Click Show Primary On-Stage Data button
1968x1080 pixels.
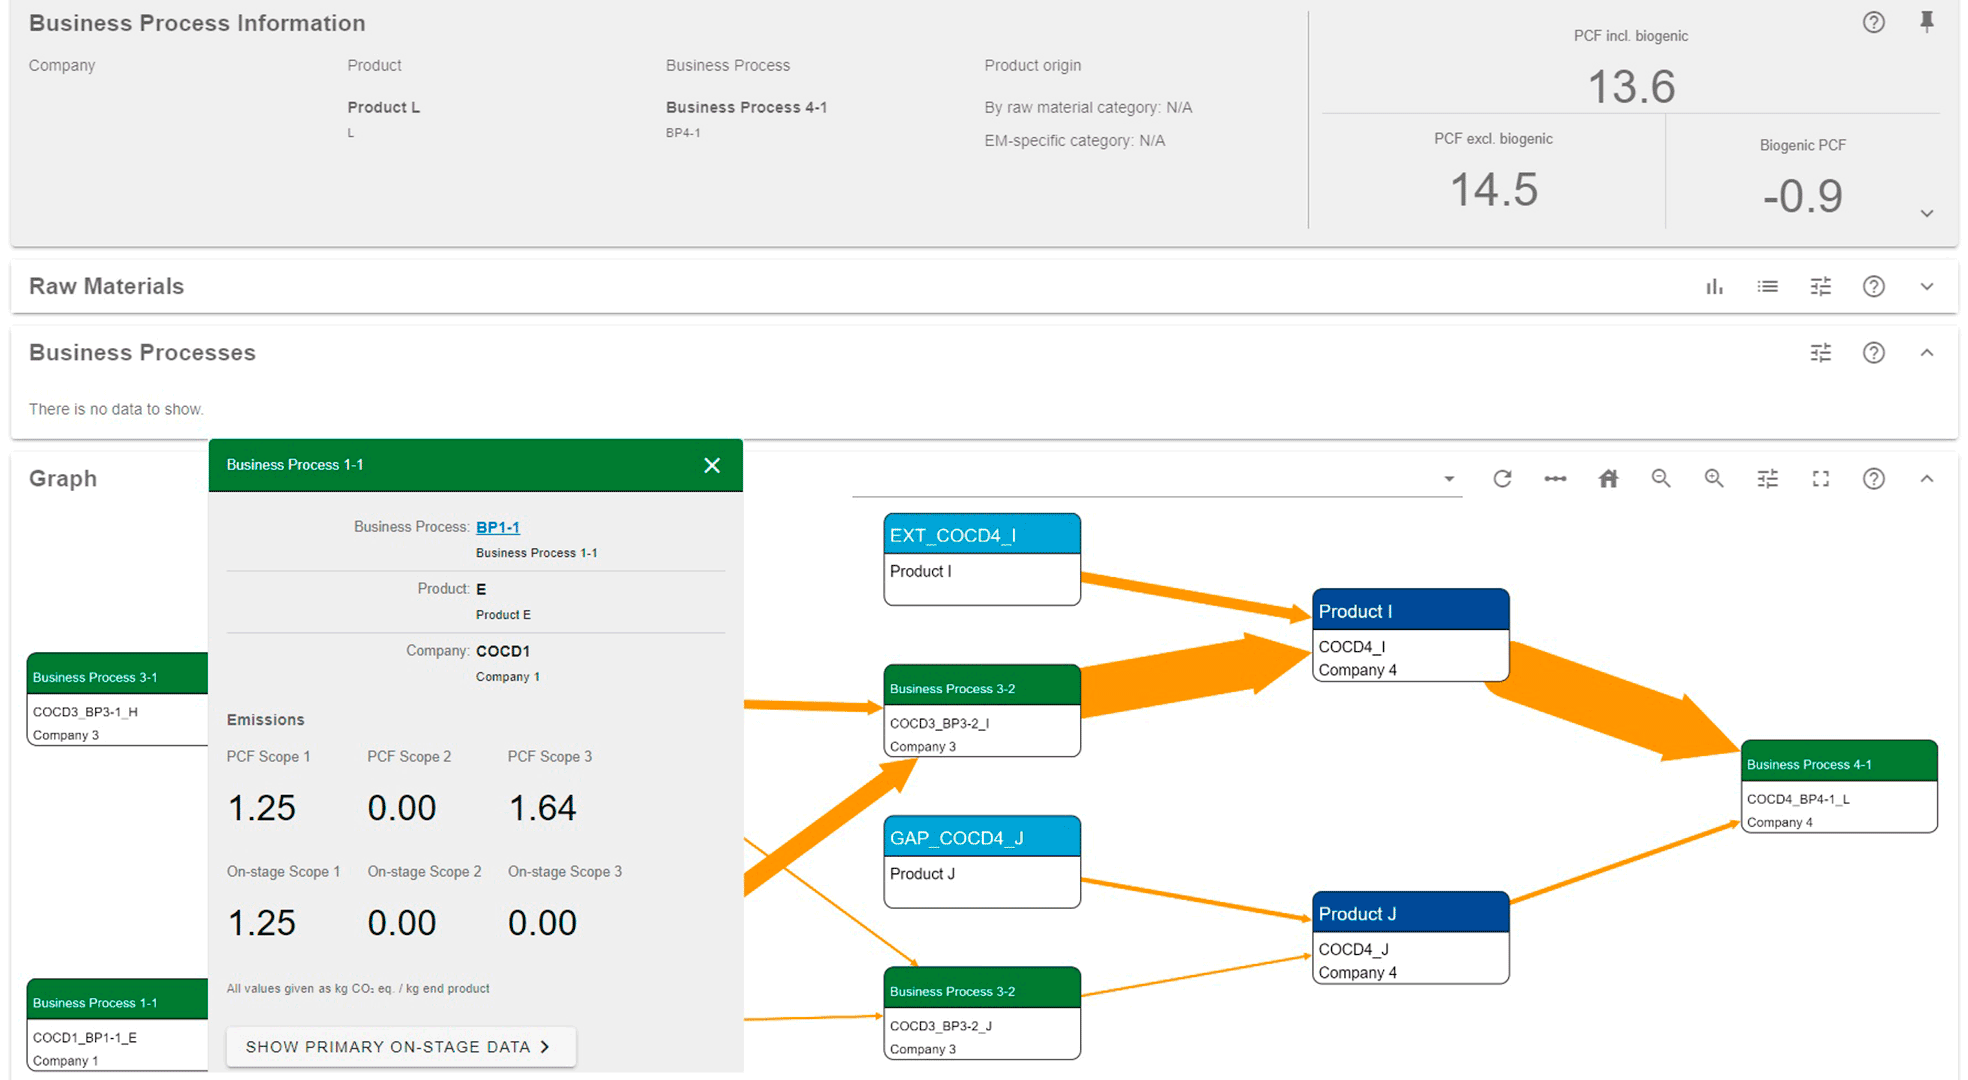pos(400,1047)
